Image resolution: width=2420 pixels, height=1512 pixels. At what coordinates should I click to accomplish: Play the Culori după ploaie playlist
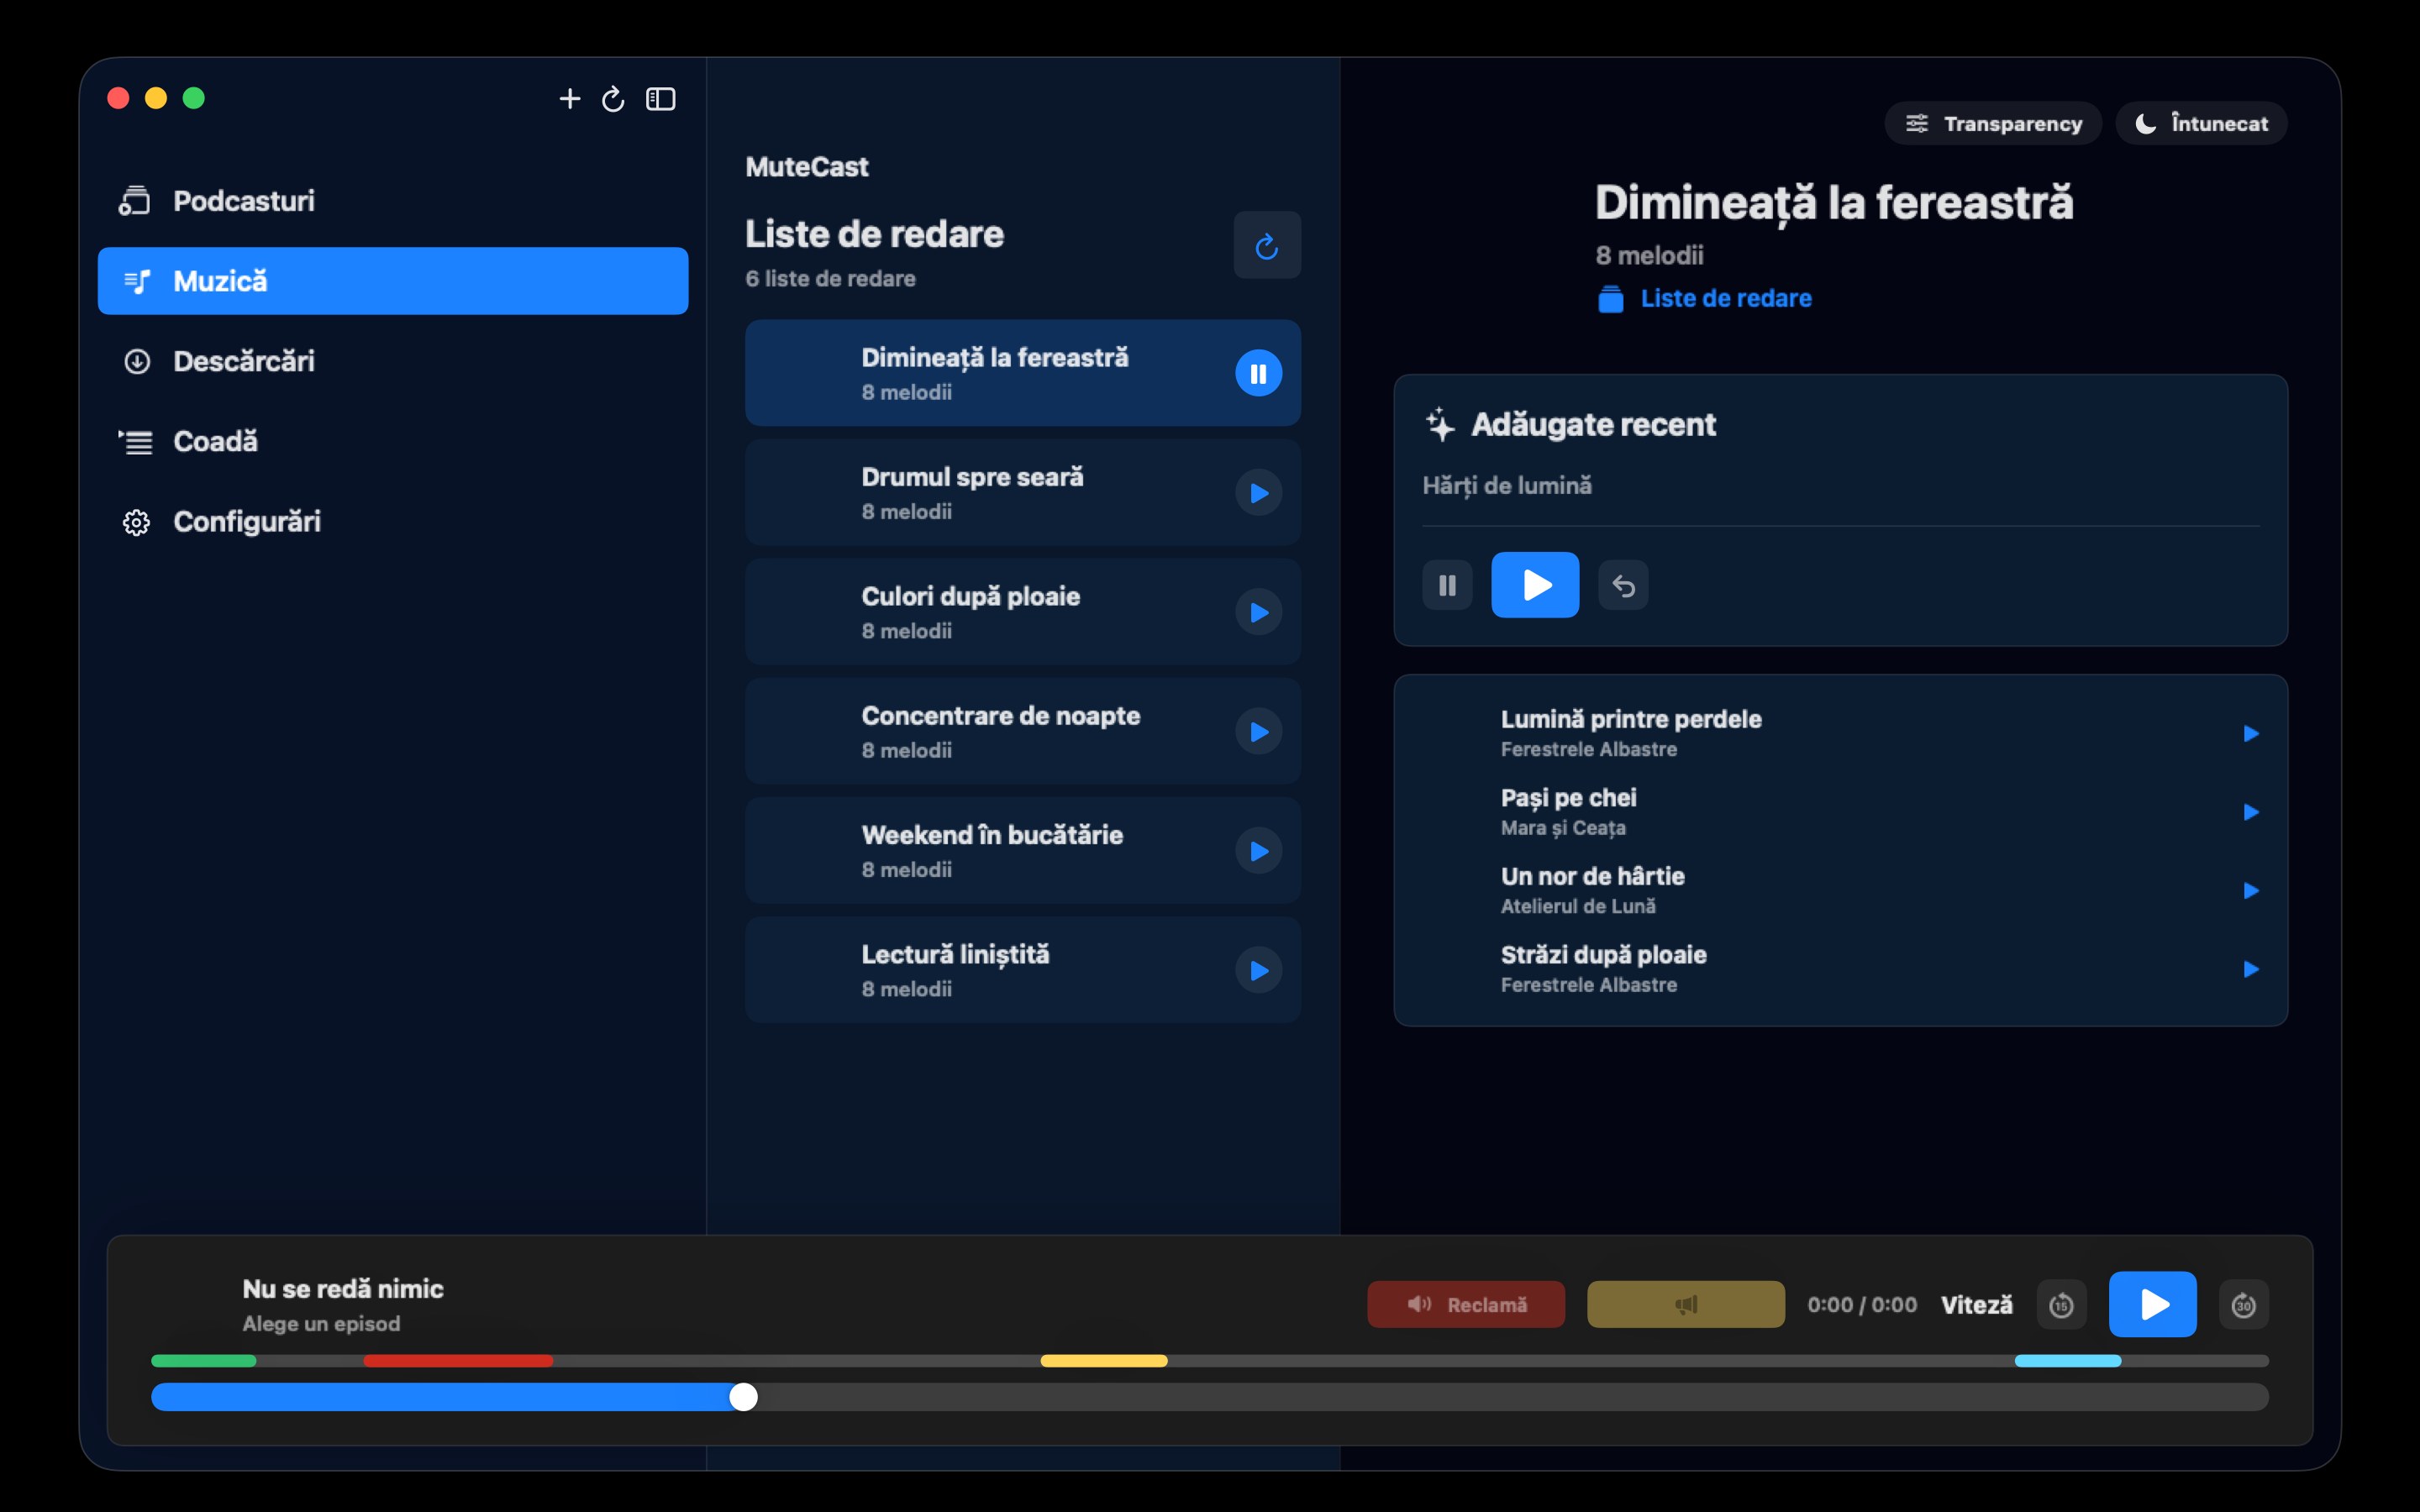click(x=1258, y=612)
